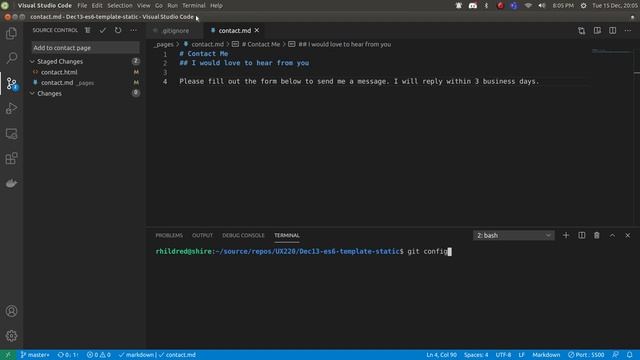Viewport: 640px width, 360px height.
Task: Change end of line sequence LF
Action: click(x=522, y=355)
